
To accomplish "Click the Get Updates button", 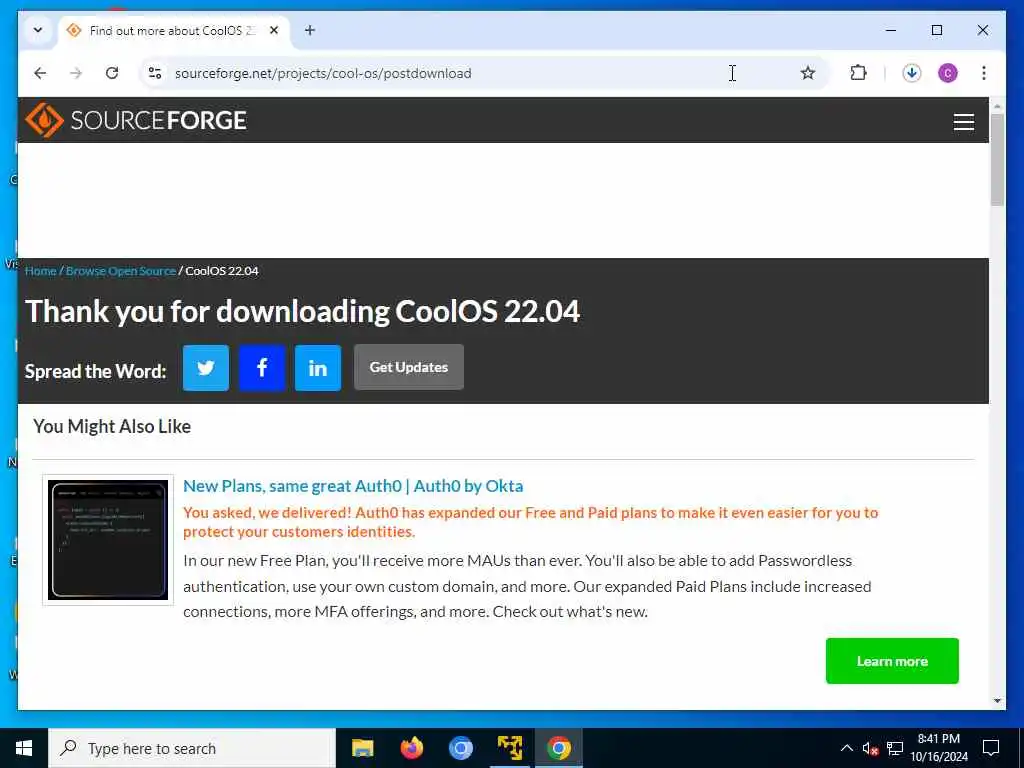I will (409, 367).
